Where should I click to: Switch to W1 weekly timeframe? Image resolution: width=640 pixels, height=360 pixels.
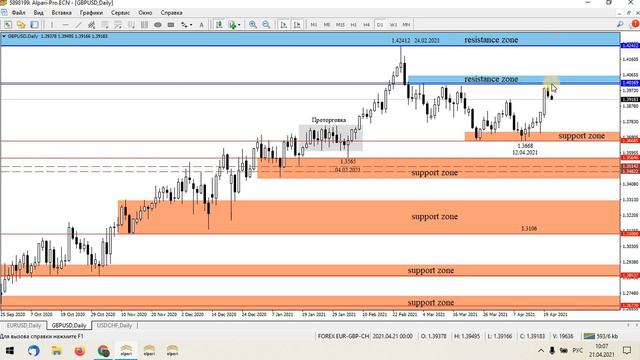(x=393, y=25)
